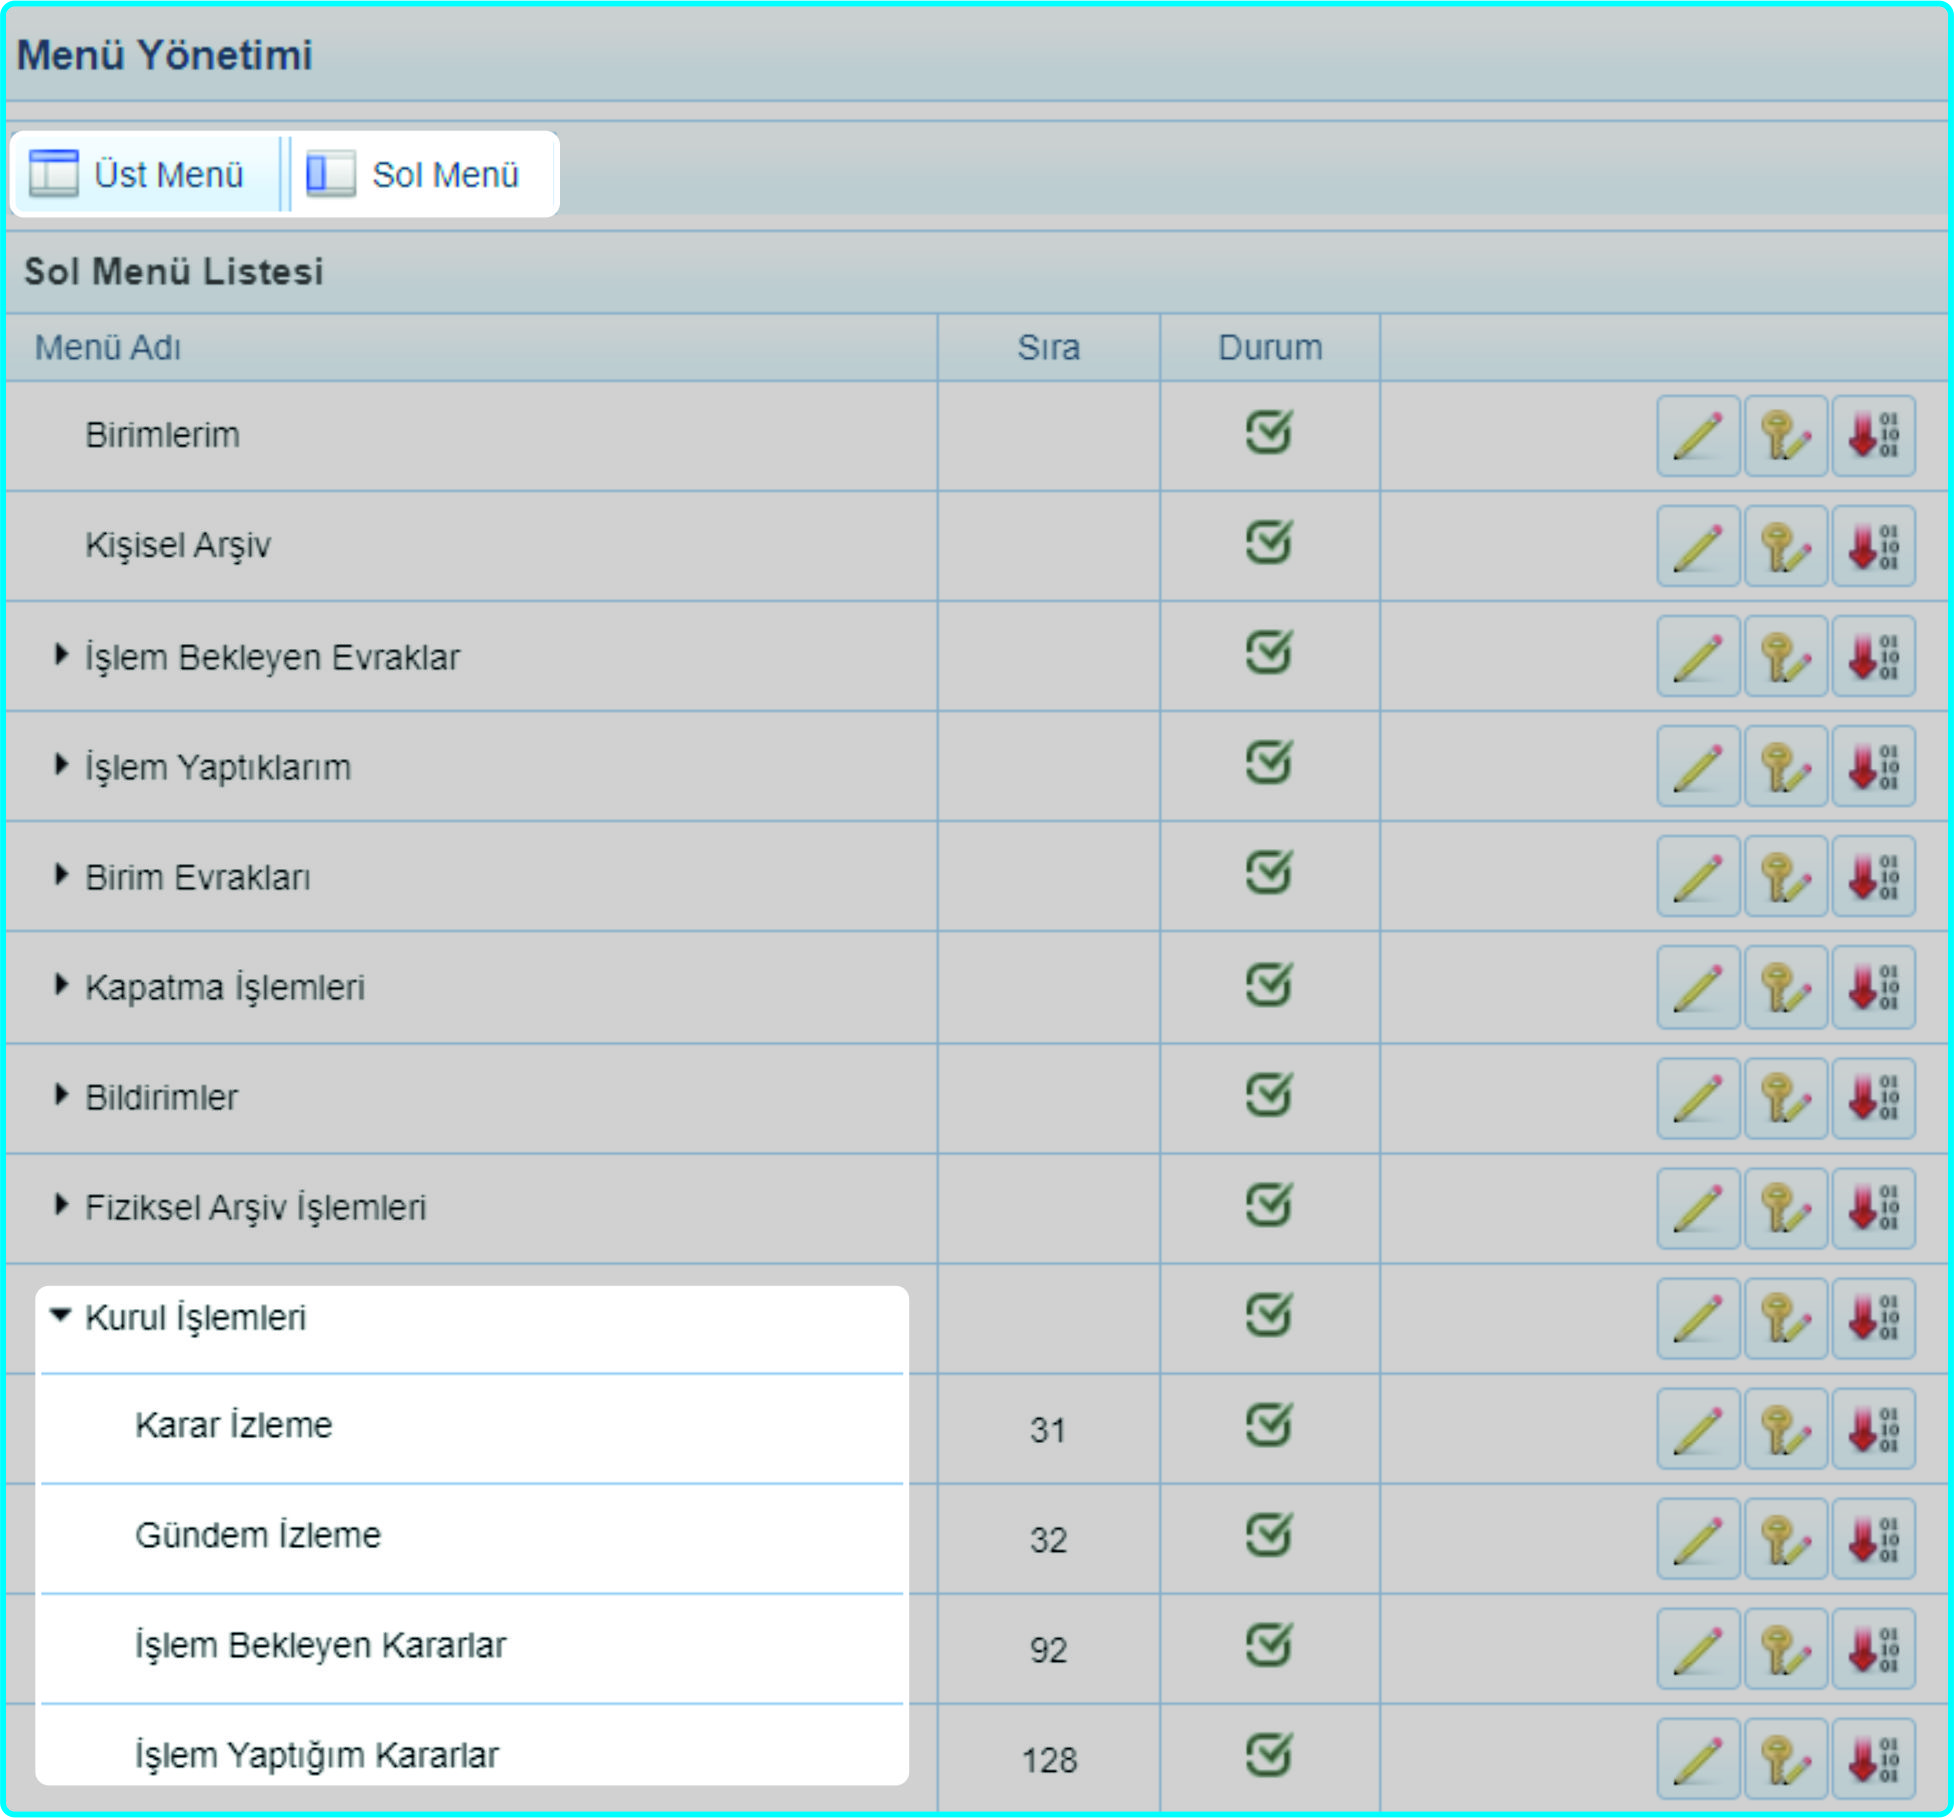Click pencil icon for Gündem İzleme row
This screenshot has height=1818, width=1954.
1697,1539
